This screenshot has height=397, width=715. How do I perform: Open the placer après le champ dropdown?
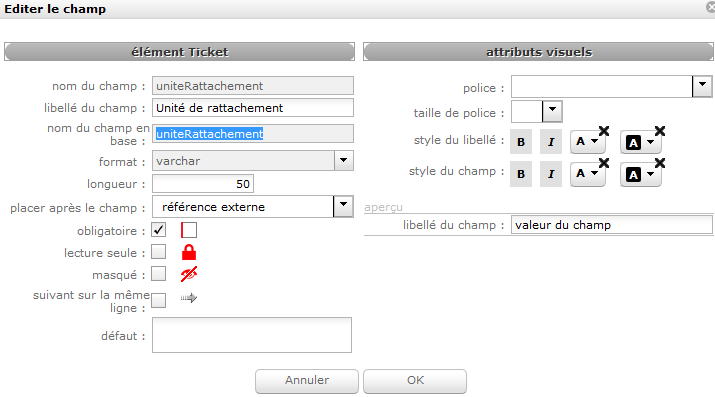point(343,206)
